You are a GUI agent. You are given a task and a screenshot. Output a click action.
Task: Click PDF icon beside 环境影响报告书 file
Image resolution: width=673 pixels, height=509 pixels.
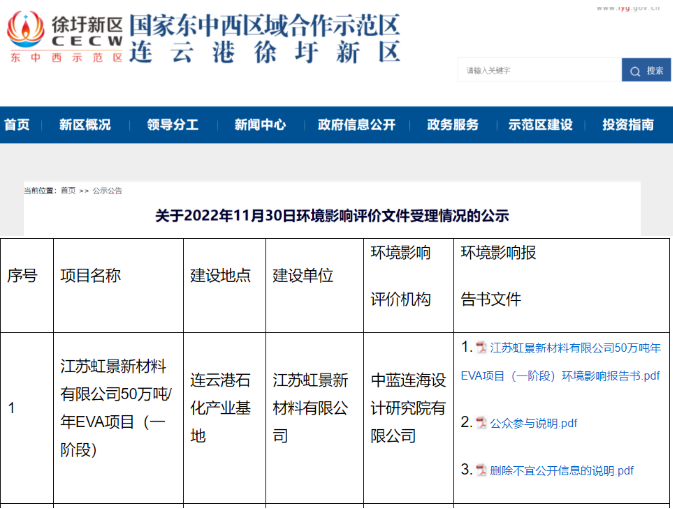[x=481, y=348]
